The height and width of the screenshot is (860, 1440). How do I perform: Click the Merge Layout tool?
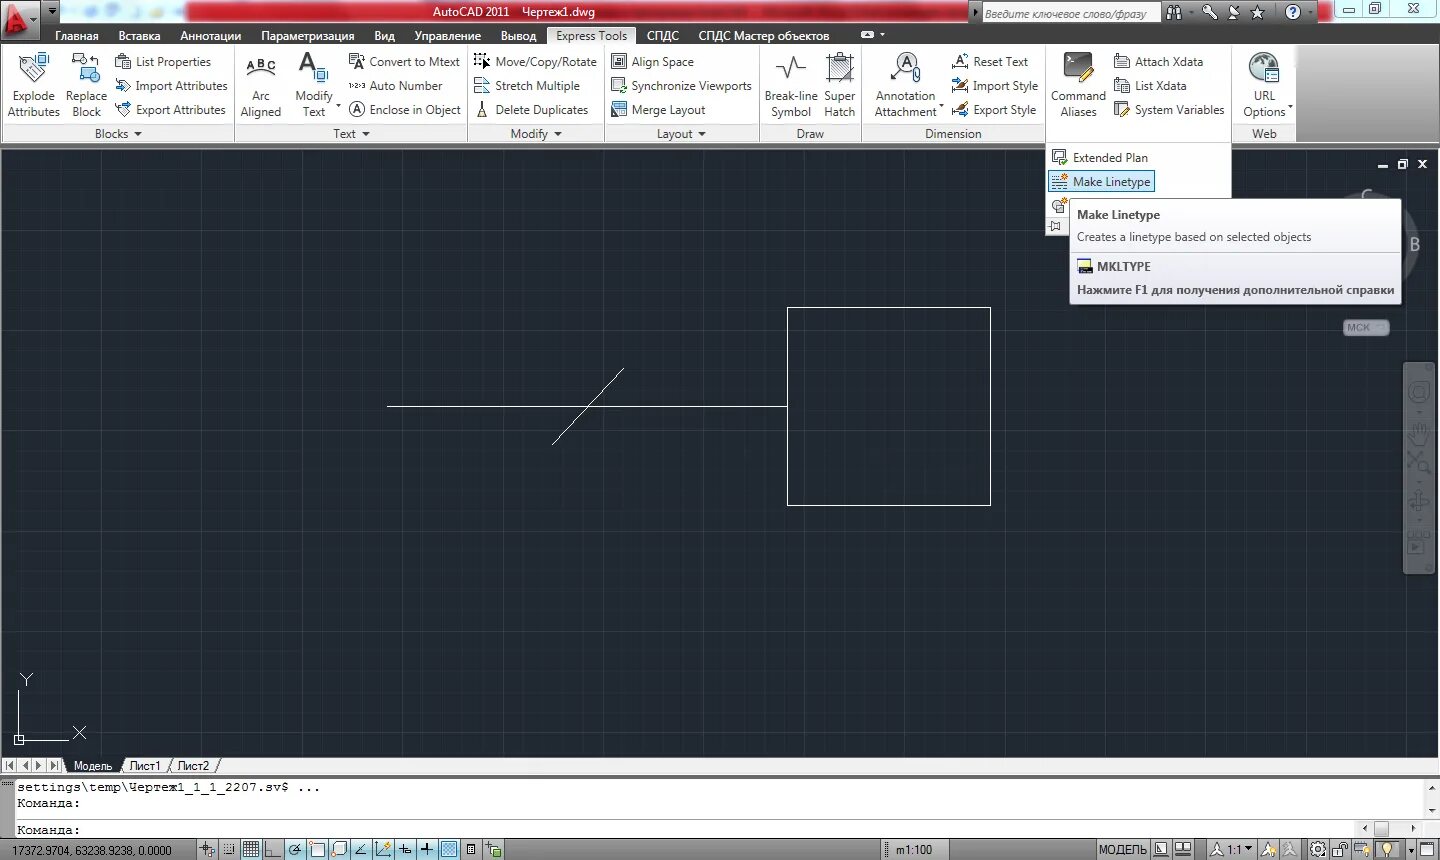(x=658, y=110)
